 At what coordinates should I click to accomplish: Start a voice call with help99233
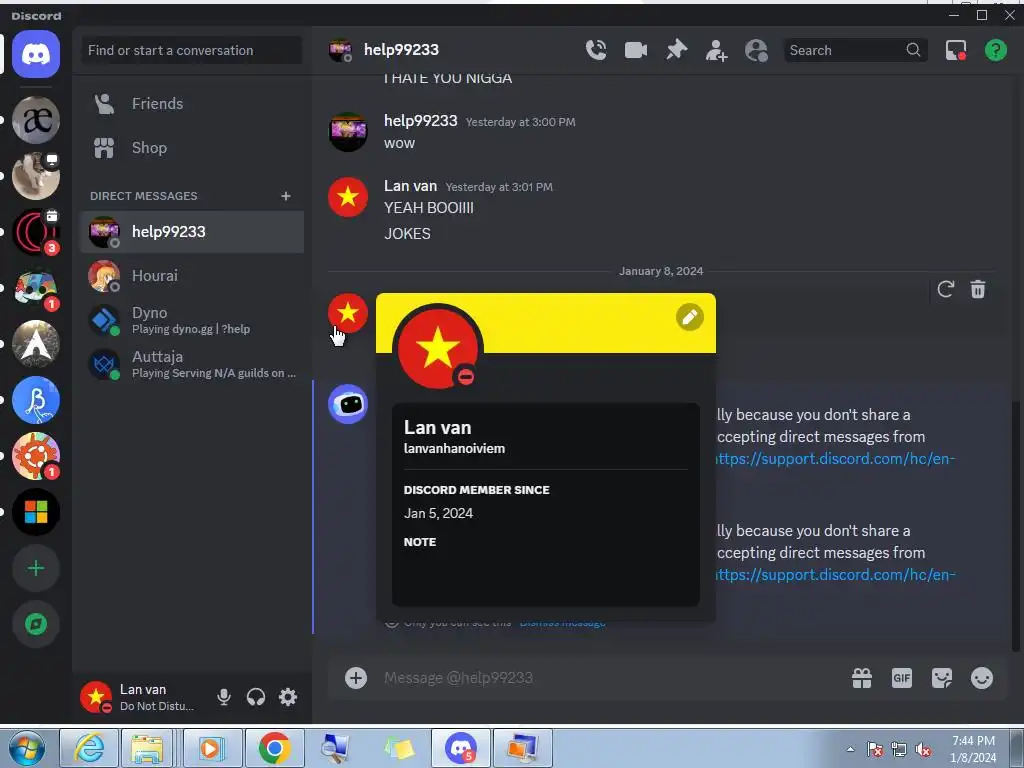(596, 50)
